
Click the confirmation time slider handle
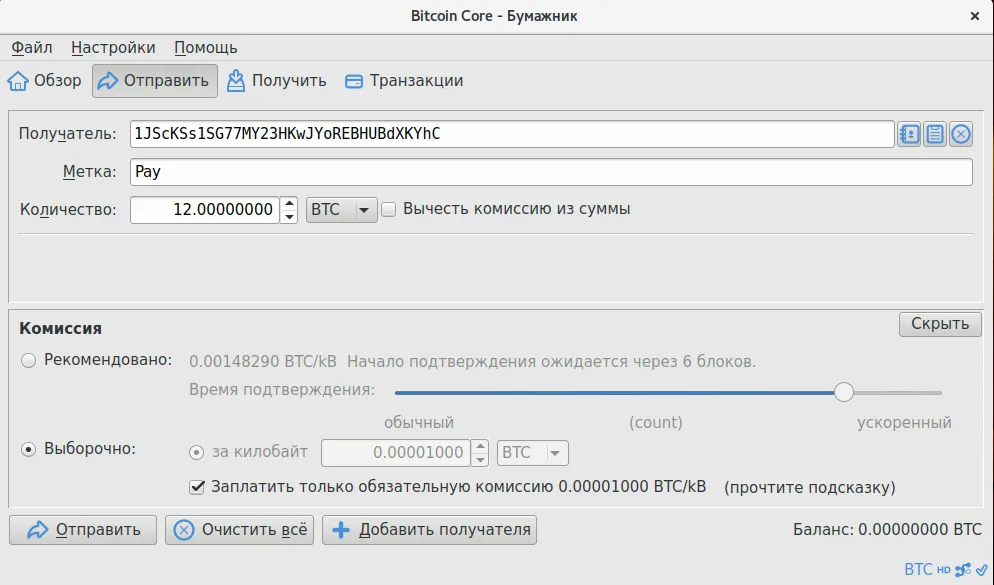[844, 392]
